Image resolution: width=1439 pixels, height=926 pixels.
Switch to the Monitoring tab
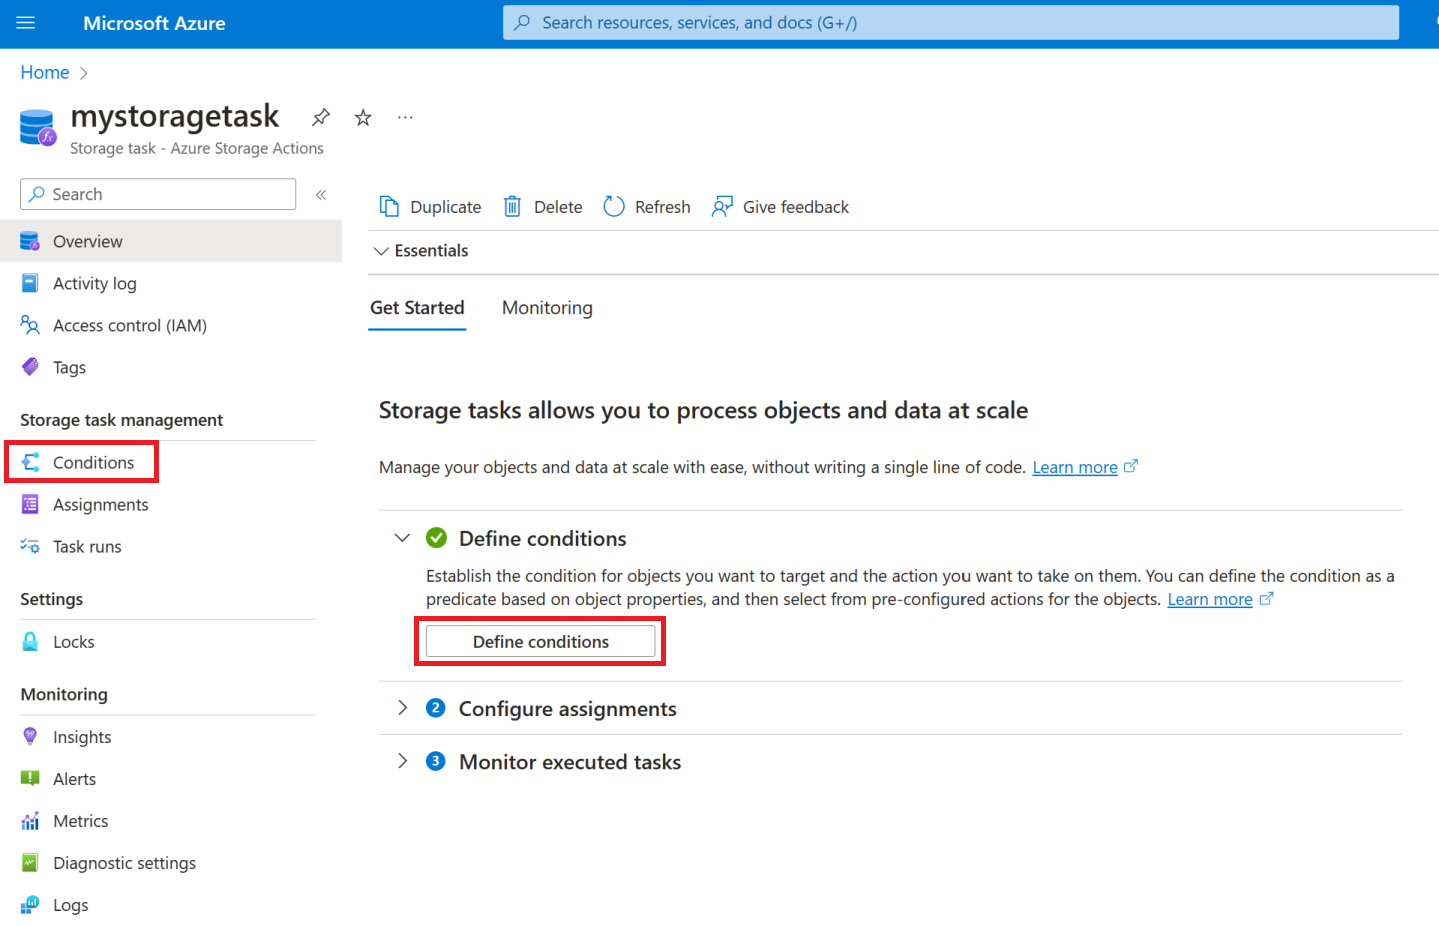547,308
